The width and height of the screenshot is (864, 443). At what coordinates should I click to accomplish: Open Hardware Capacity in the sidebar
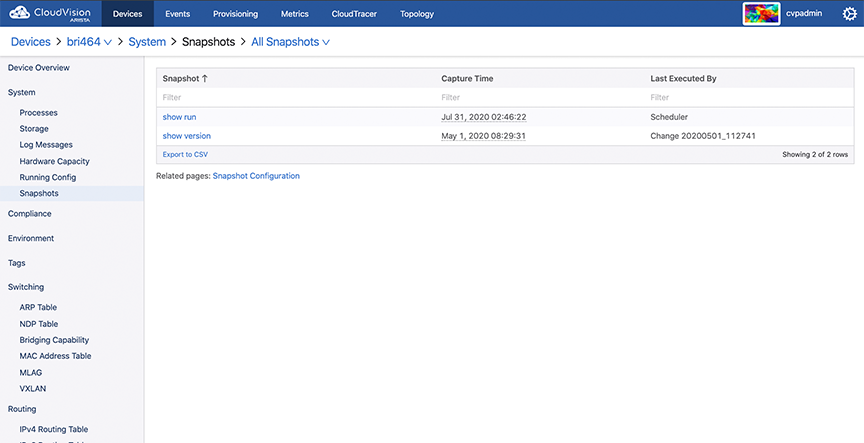tap(55, 161)
